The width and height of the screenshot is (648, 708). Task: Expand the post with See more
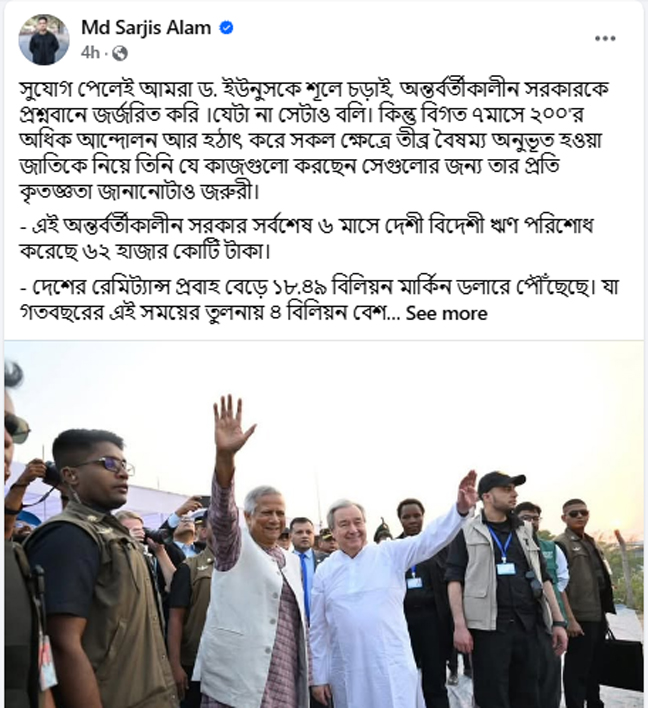[x=447, y=313]
